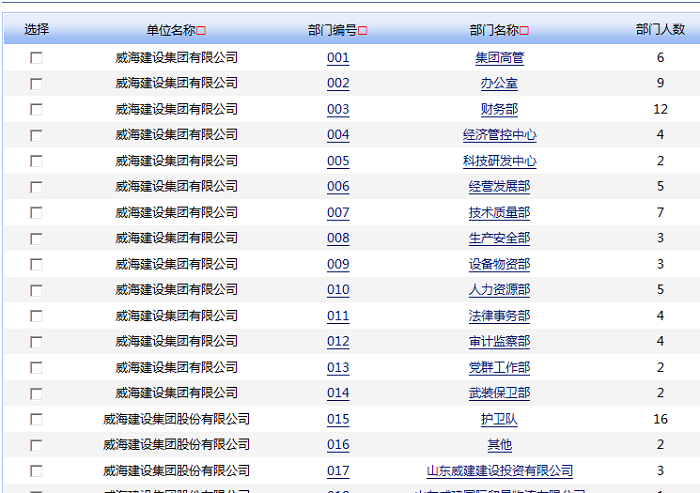Open the 人力资源部 link
The width and height of the screenshot is (700, 493).
tap(500, 290)
